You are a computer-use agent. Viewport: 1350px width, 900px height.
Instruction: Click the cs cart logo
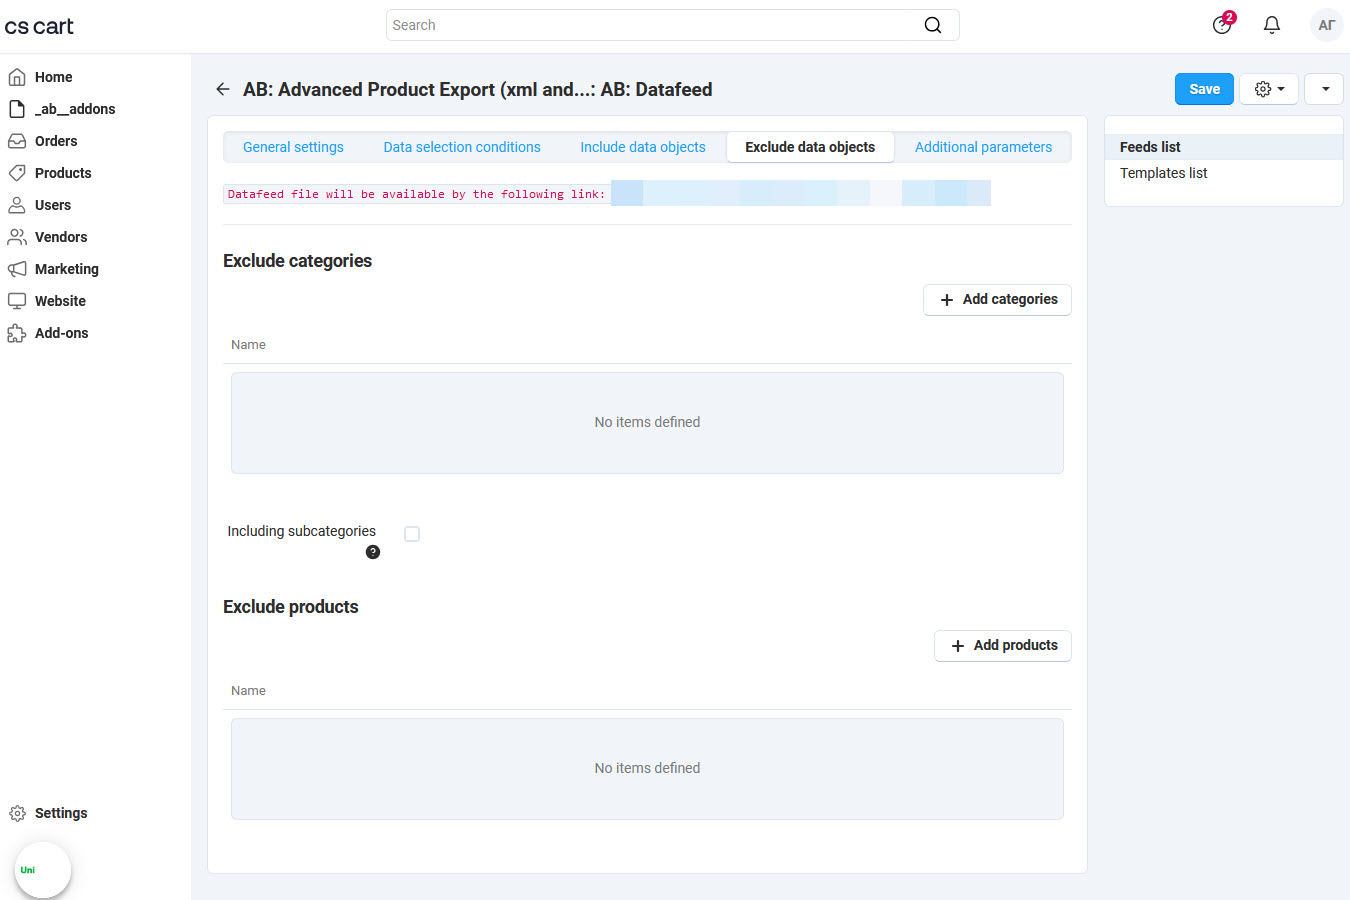pos(39,26)
